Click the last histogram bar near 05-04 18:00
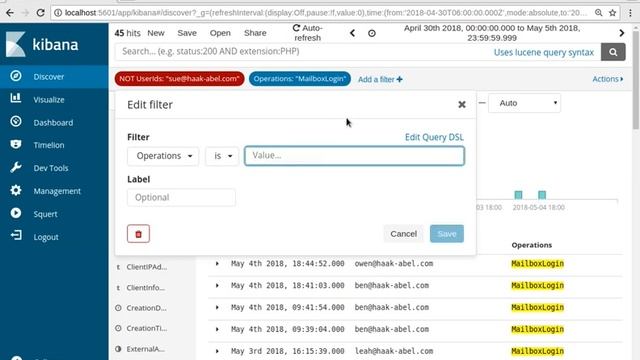This screenshot has height=360, width=640. 542,195
